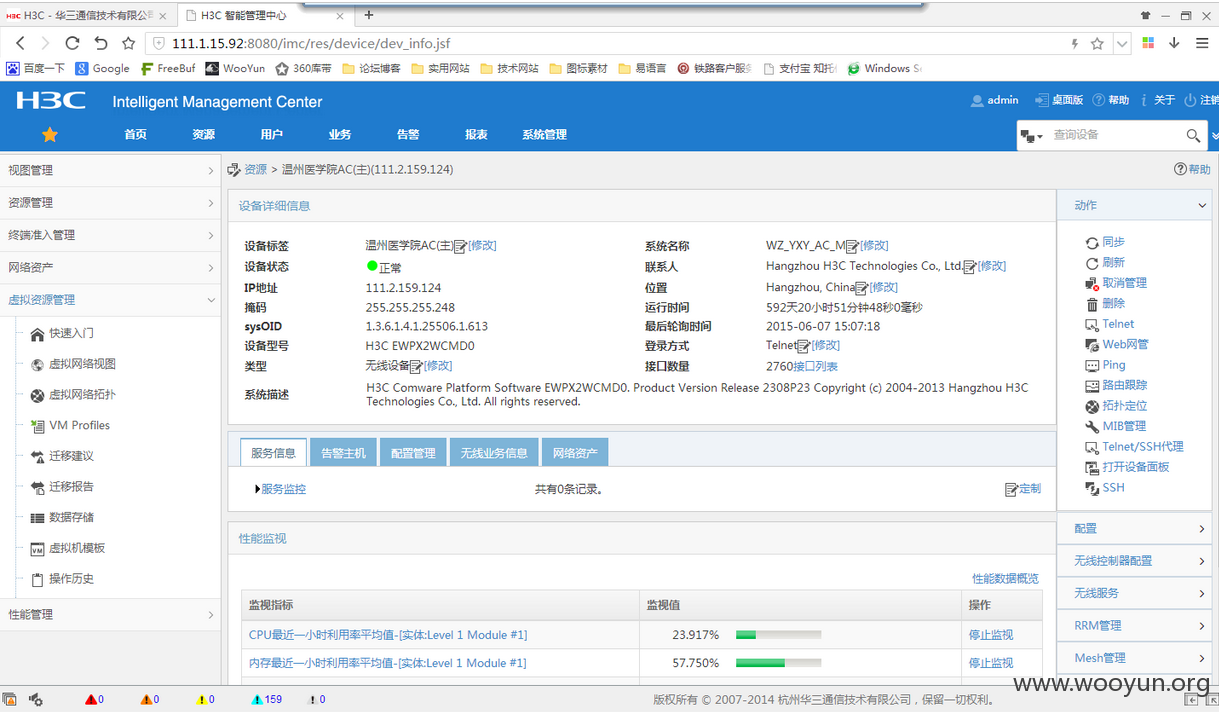The height and width of the screenshot is (712, 1219).
Task: Click the favorites star icon in navigation bar
Action: [x=50, y=134]
